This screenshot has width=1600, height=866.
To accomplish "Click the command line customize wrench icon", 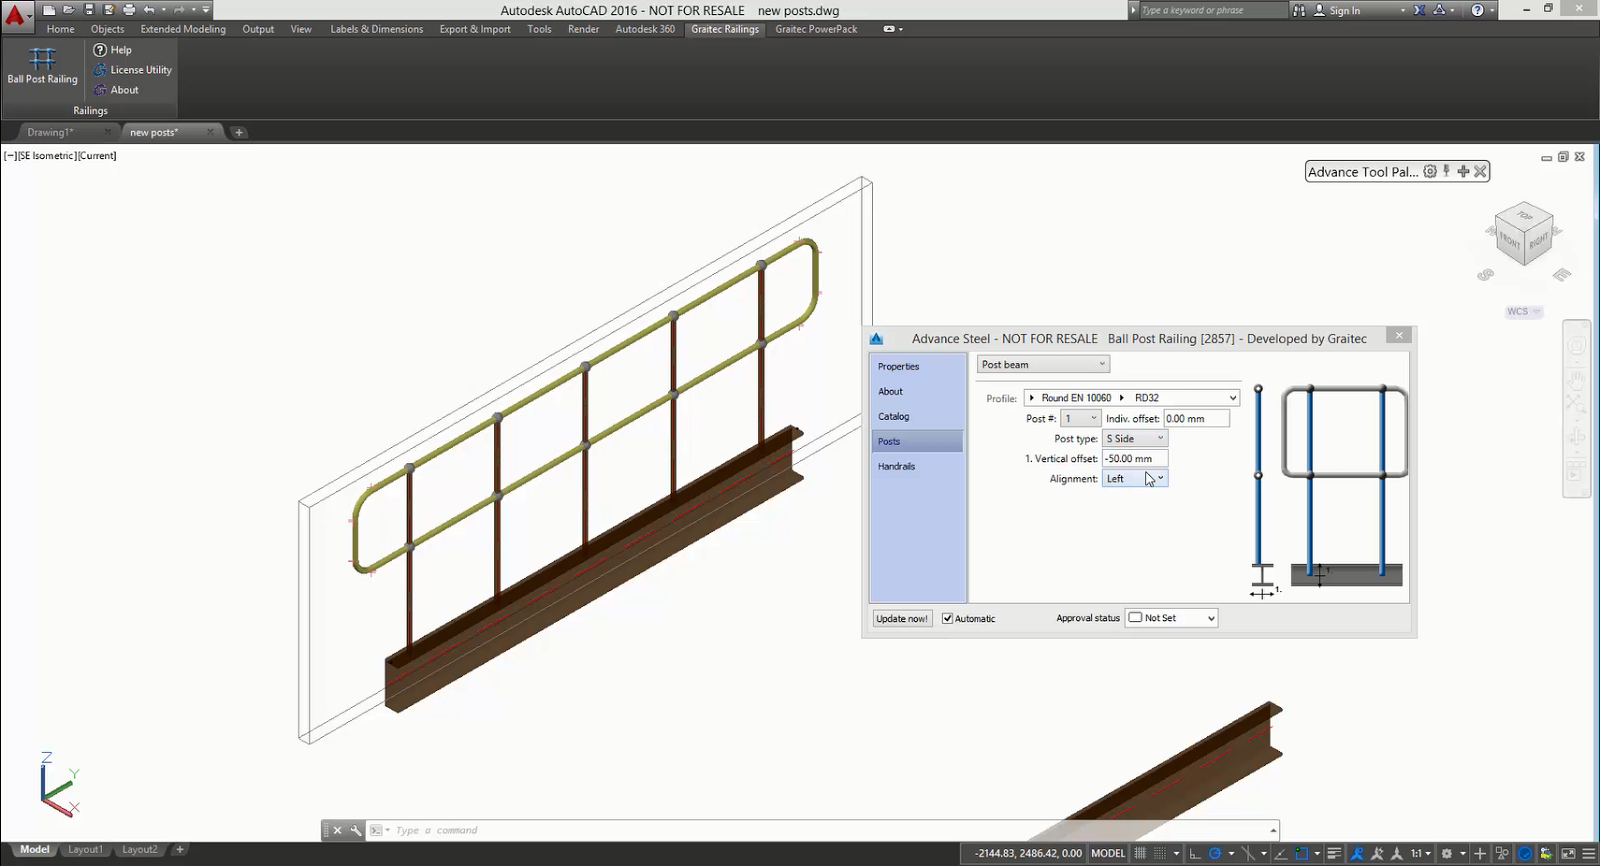I will [x=355, y=830].
